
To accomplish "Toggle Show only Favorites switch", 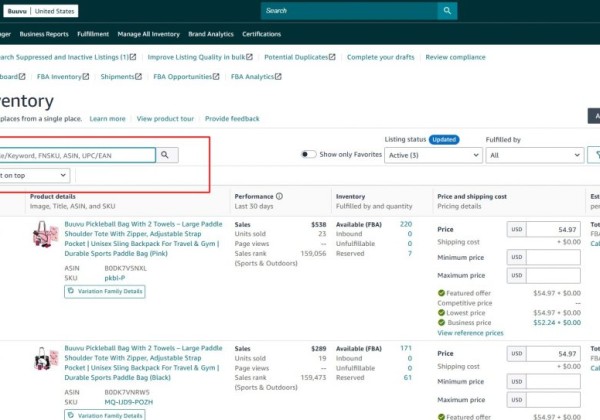I will click(309, 155).
